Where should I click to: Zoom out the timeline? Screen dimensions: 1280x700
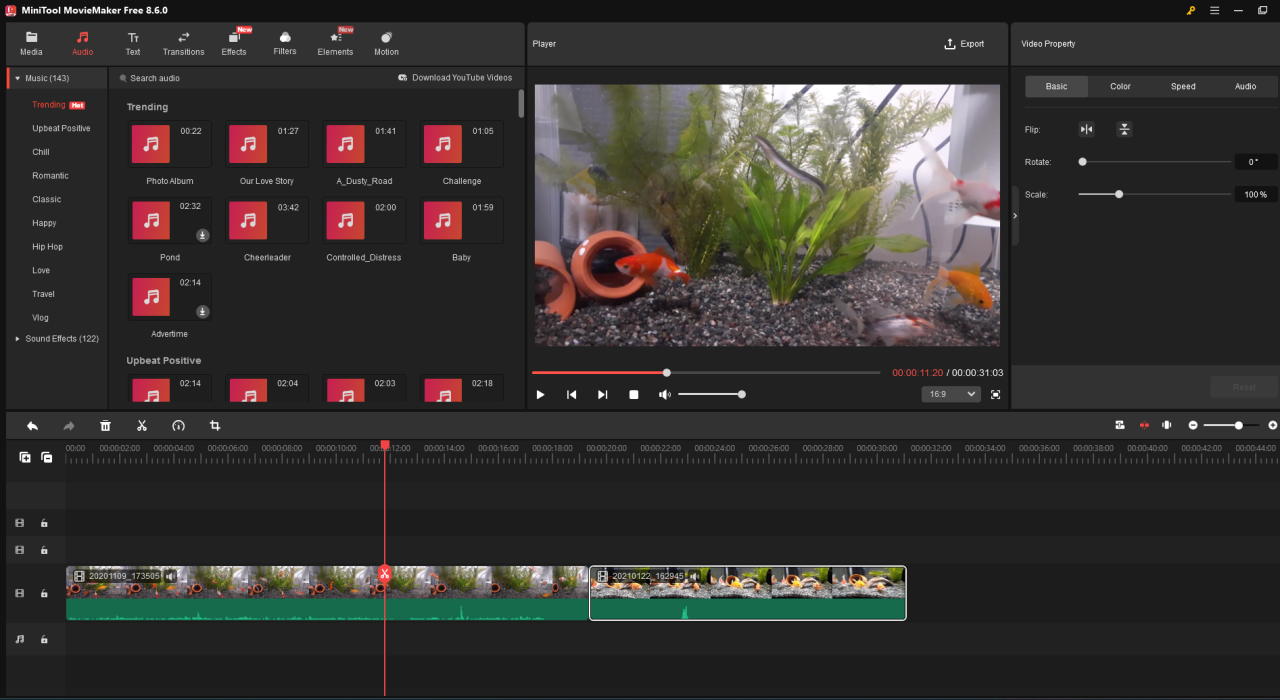pyautogui.click(x=1193, y=425)
